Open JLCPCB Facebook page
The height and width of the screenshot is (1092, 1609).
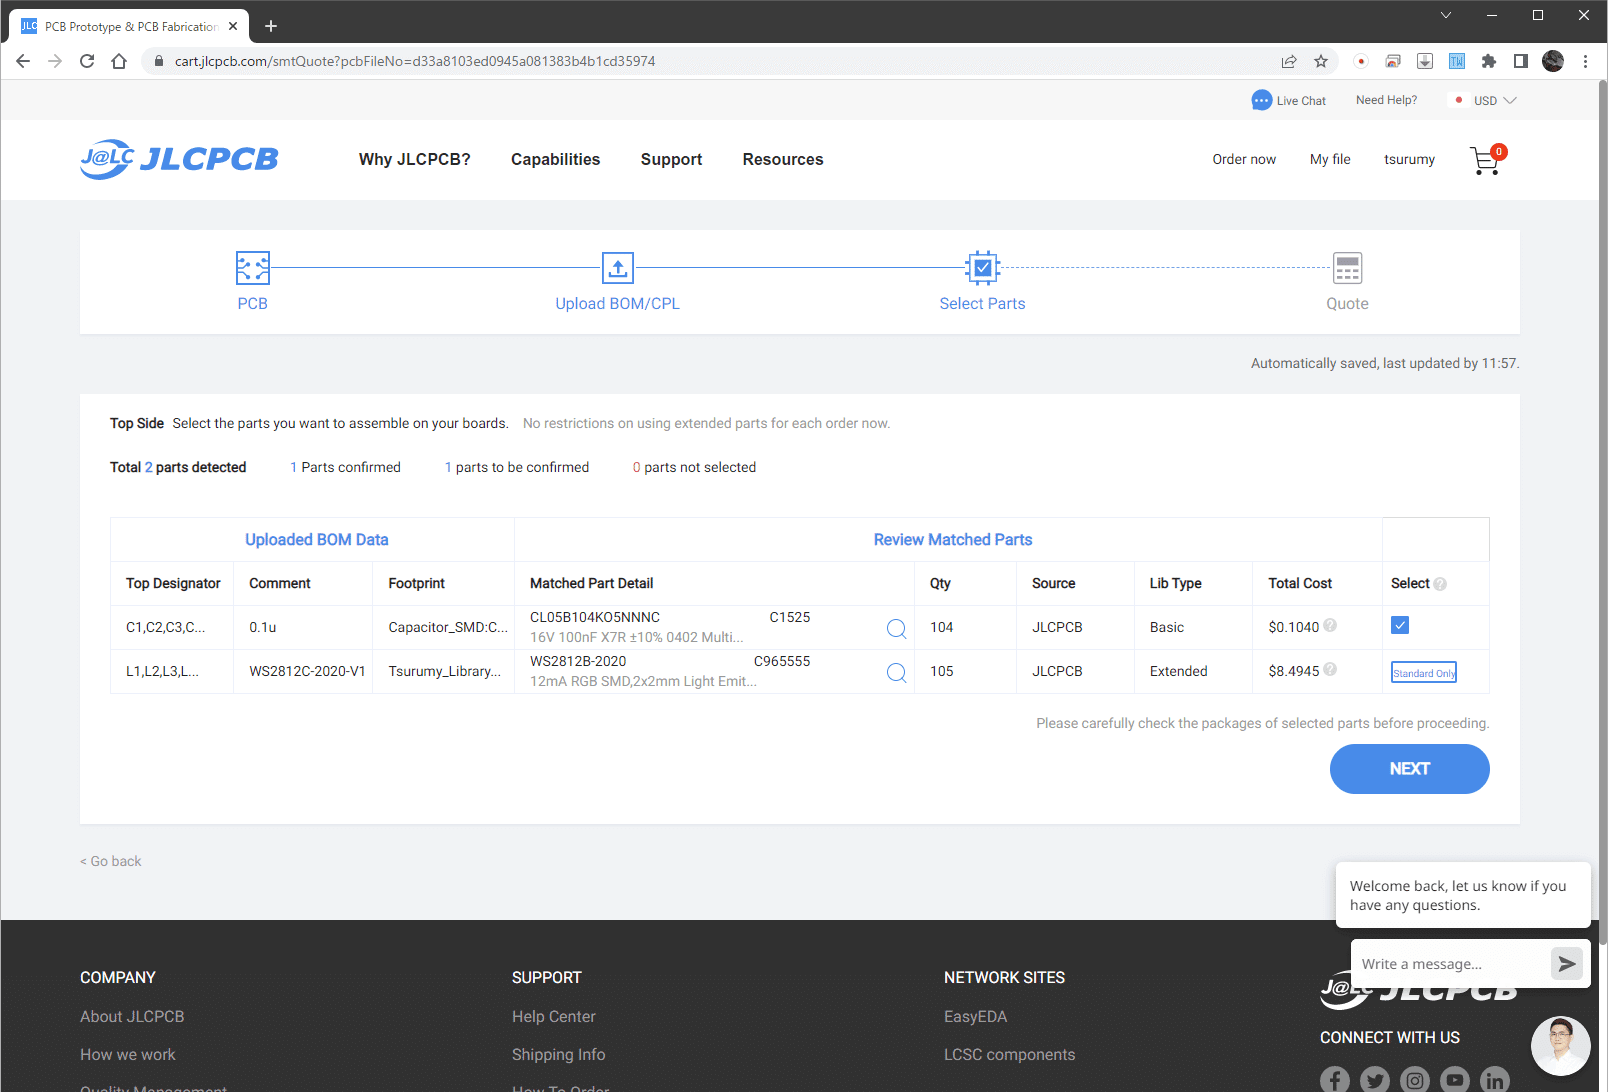tap(1335, 1080)
